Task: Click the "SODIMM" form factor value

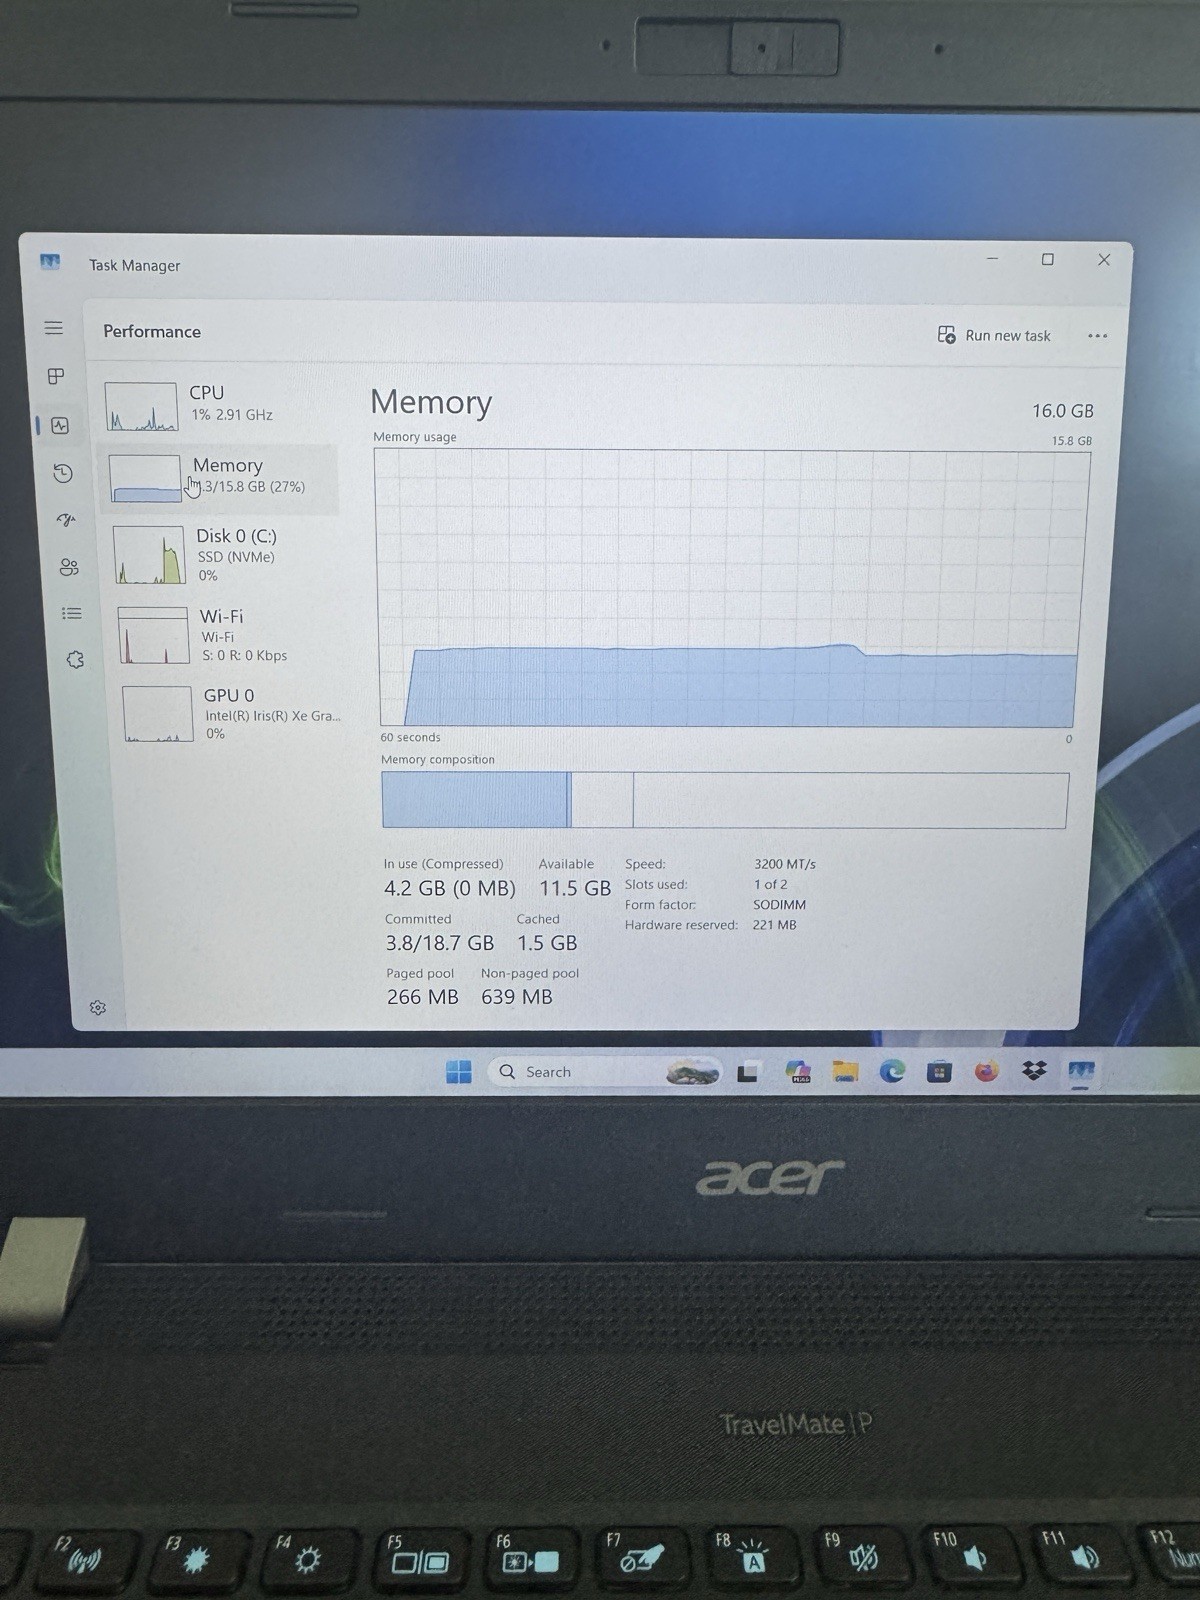Action: 780,904
